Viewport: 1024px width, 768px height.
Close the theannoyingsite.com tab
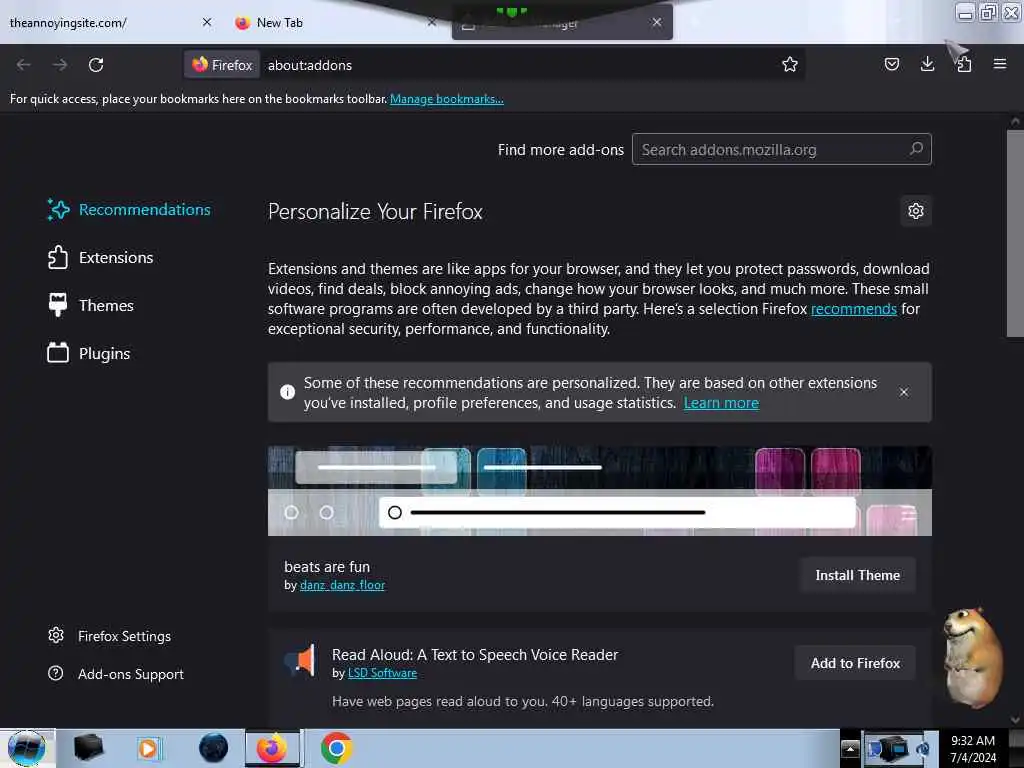[207, 22]
